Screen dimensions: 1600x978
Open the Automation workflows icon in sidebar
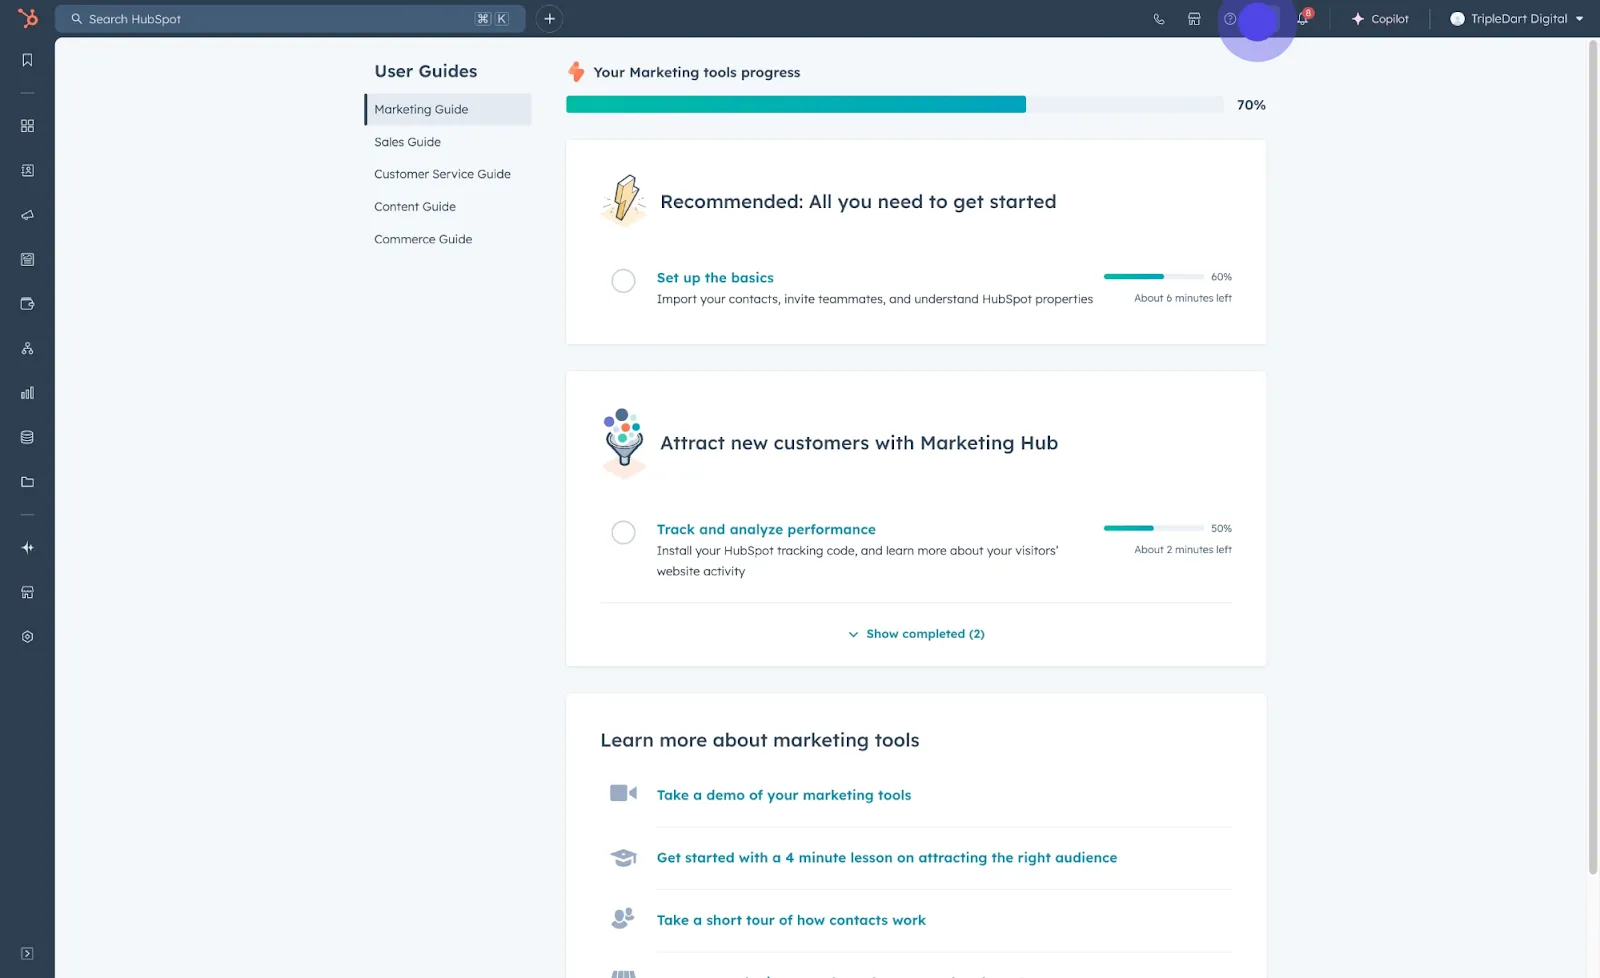click(x=27, y=349)
